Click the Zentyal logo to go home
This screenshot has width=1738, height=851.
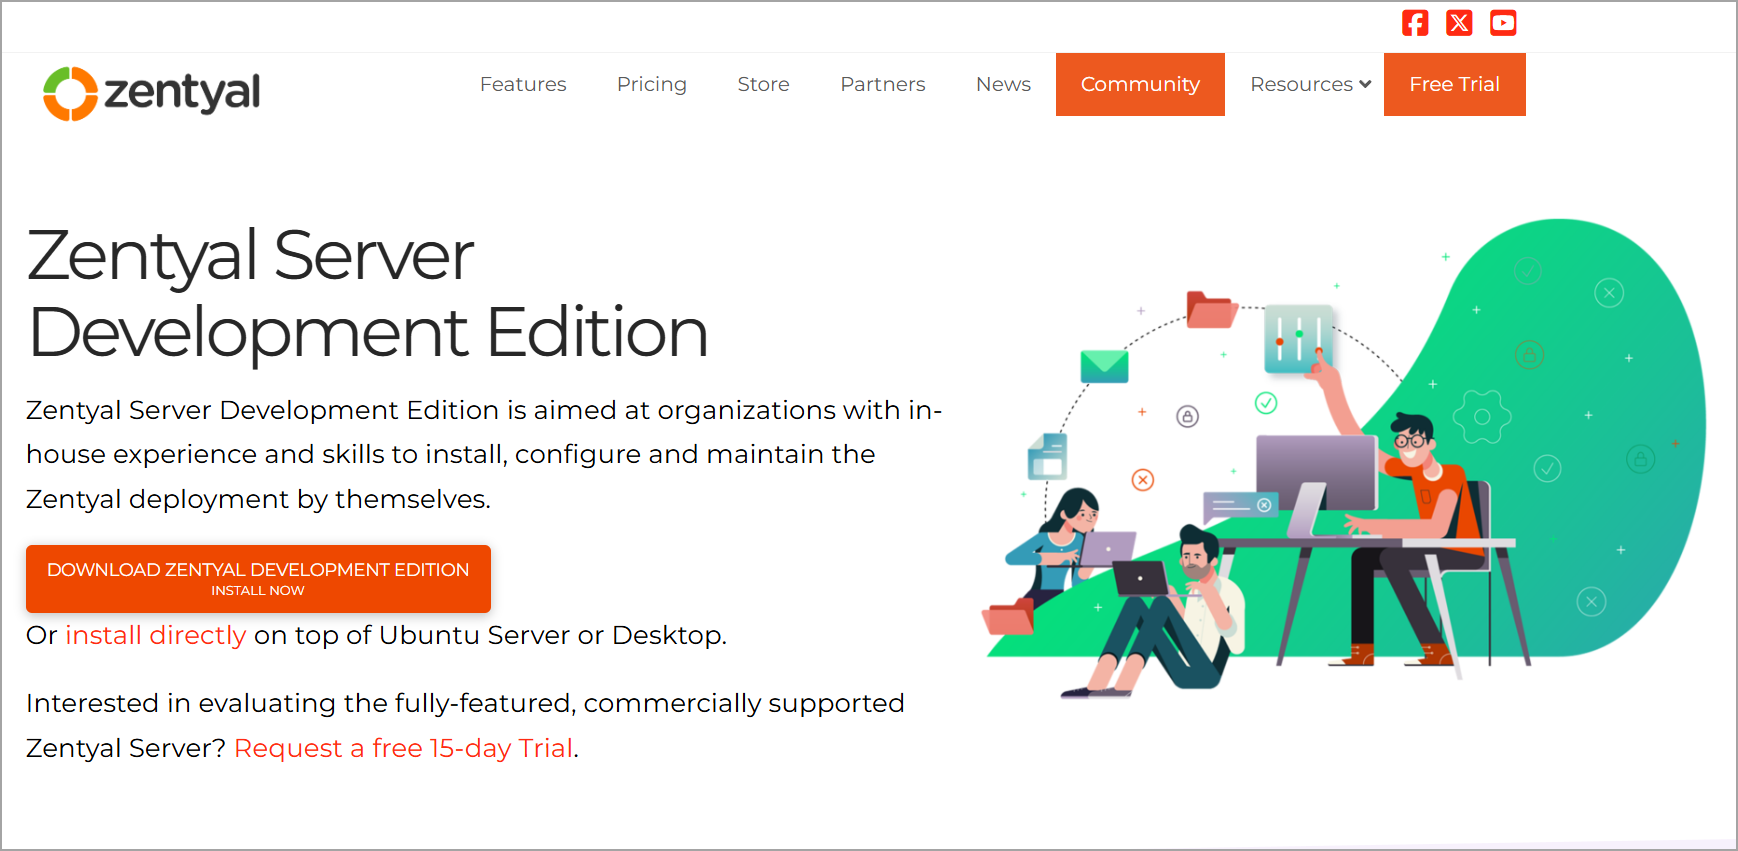(151, 93)
